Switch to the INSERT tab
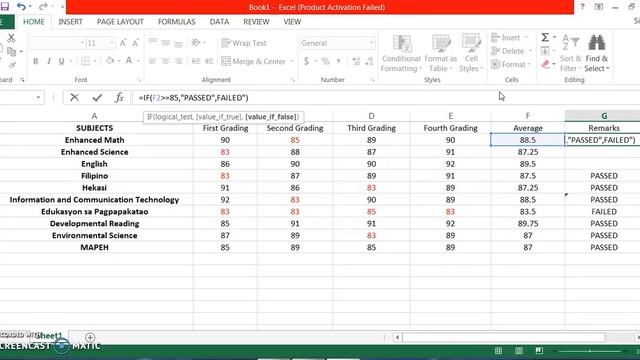Viewport: 640px width, 360px height. click(x=70, y=22)
